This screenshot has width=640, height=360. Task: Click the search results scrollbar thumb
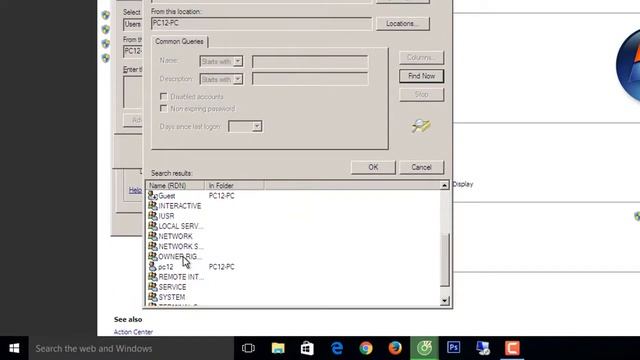point(444,260)
